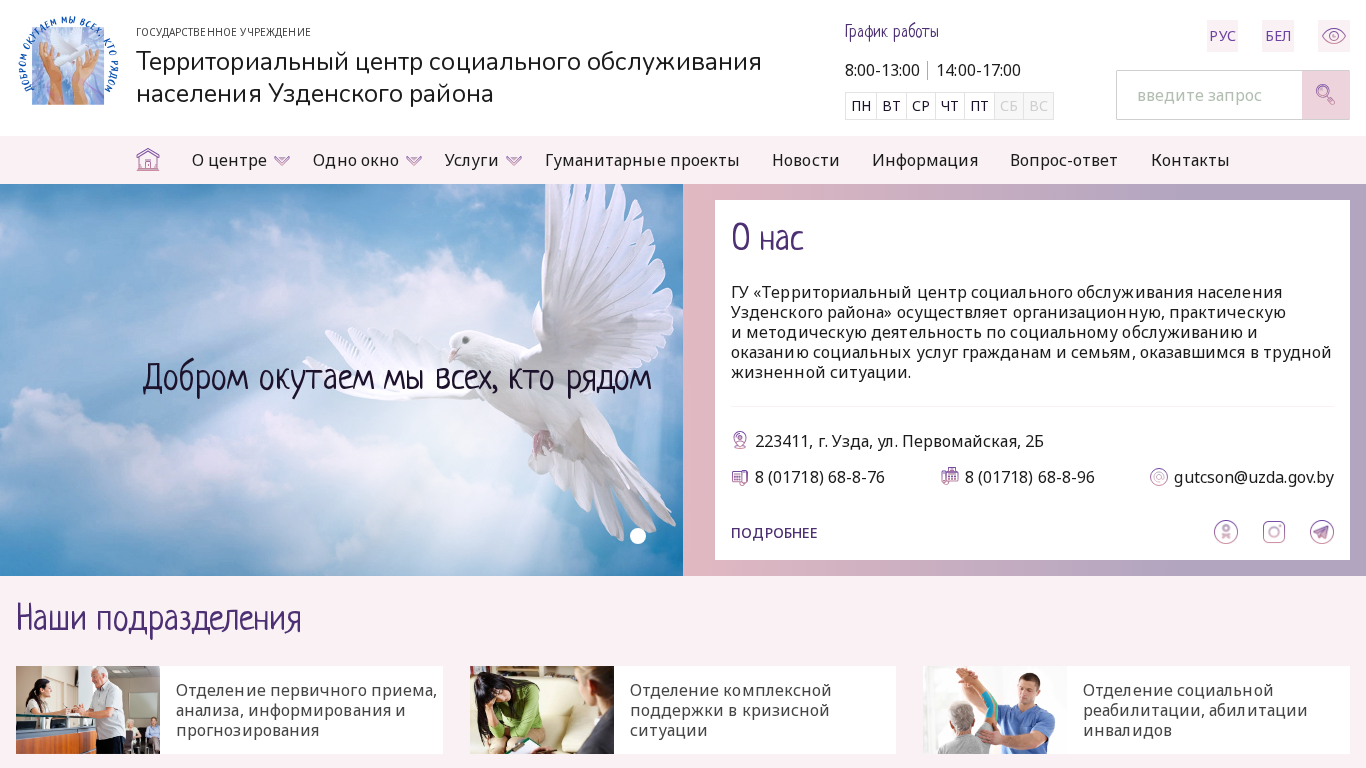Image resolution: width=1366 pixels, height=768 pixels.
Task: Open the Odnoklassniki social page icon
Action: (x=1226, y=532)
